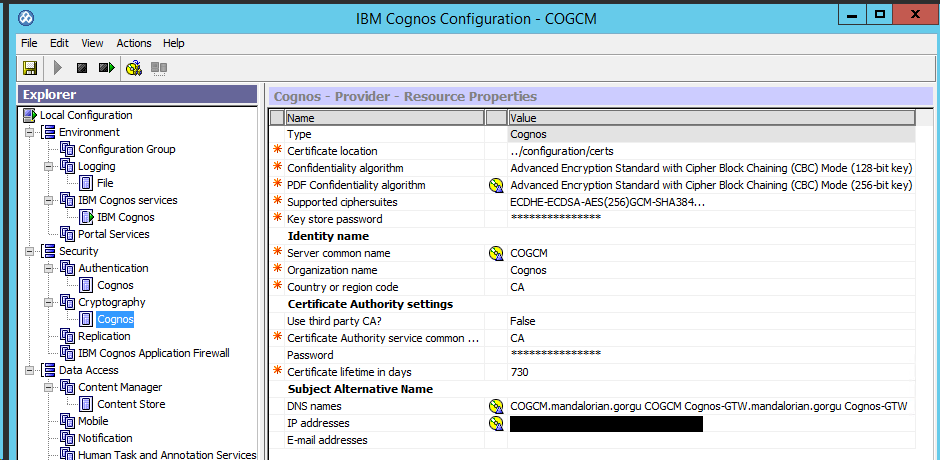Collapse the Security tree node
This screenshot has width=940, height=460.
click(x=29, y=251)
